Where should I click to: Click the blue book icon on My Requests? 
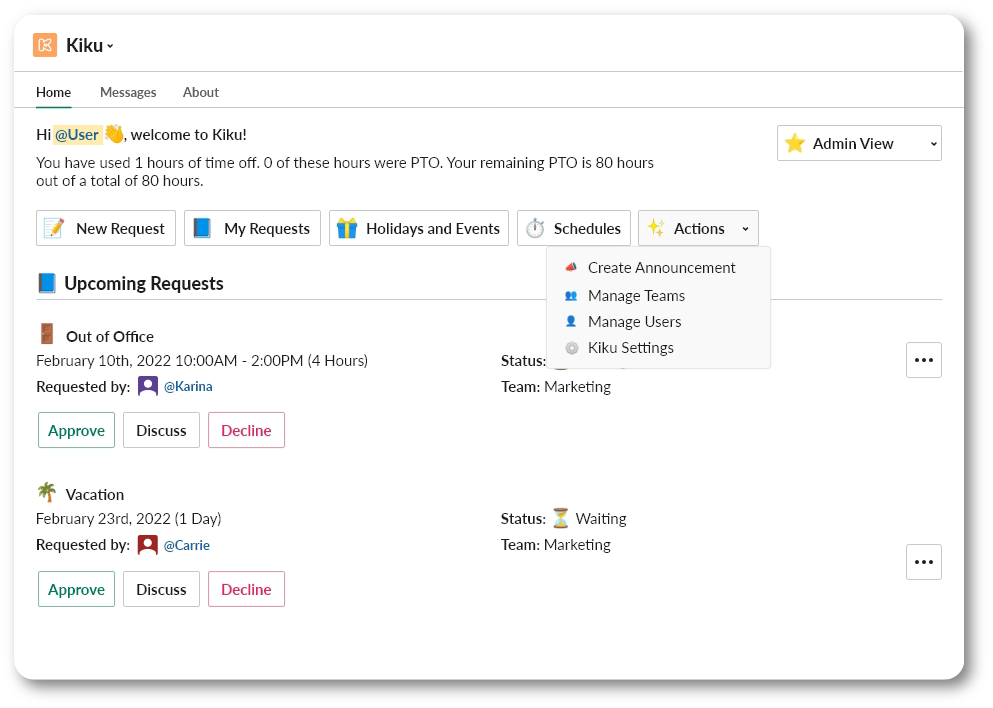coord(202,228)
